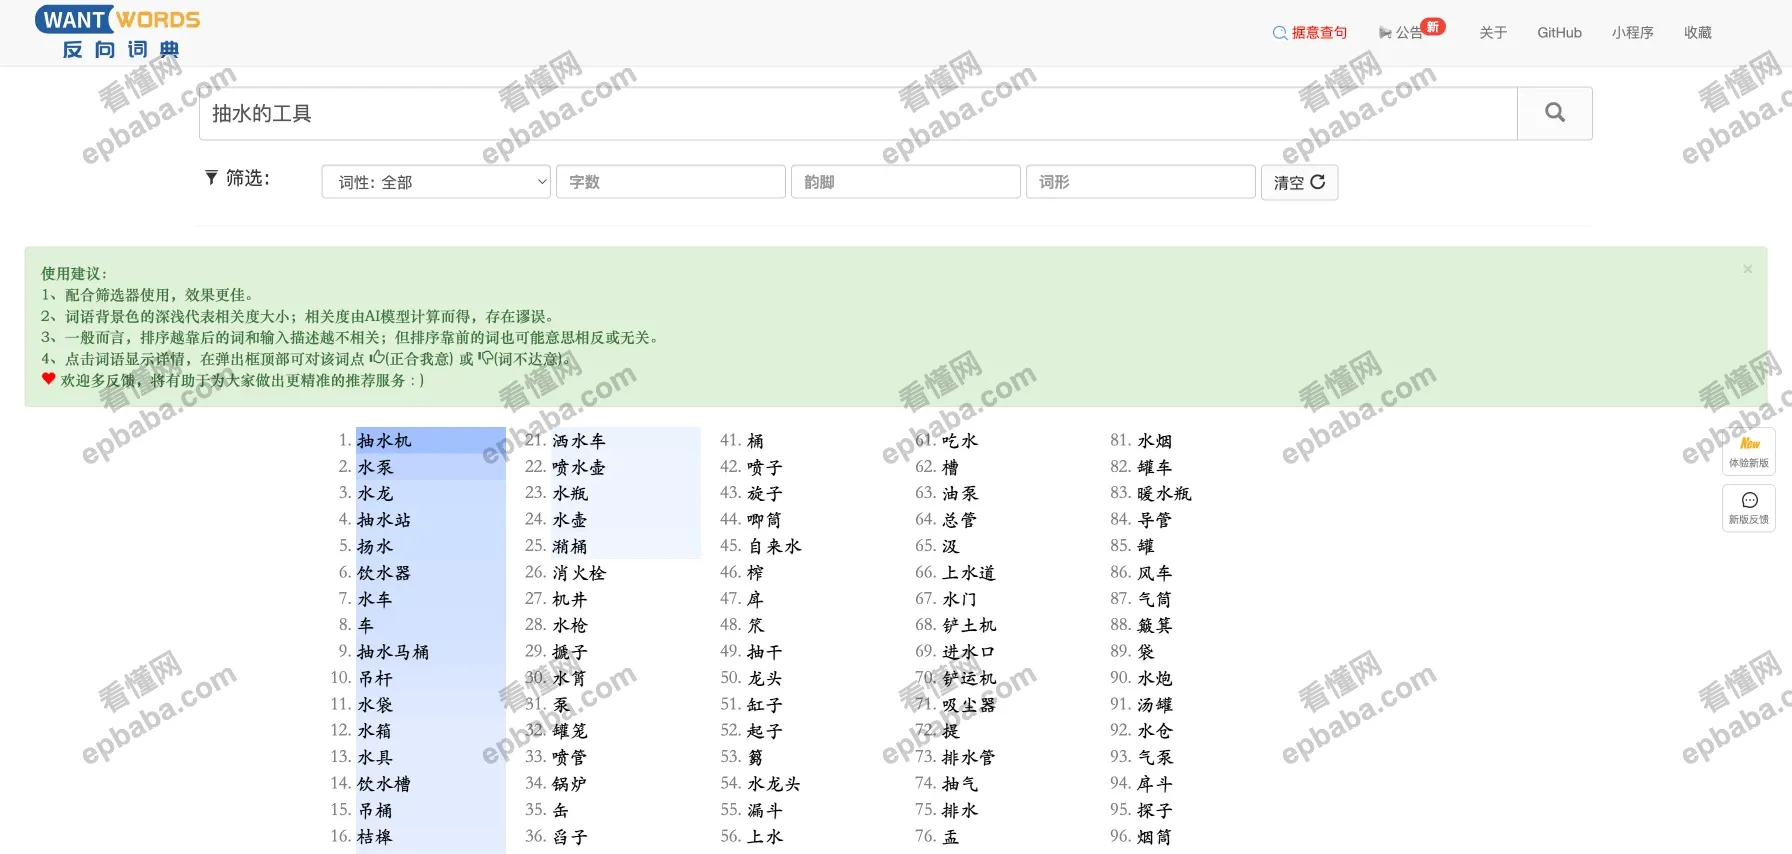Click 收藏 in the top navigation
1792x854 pixels.
click(x=1698, y=33)
